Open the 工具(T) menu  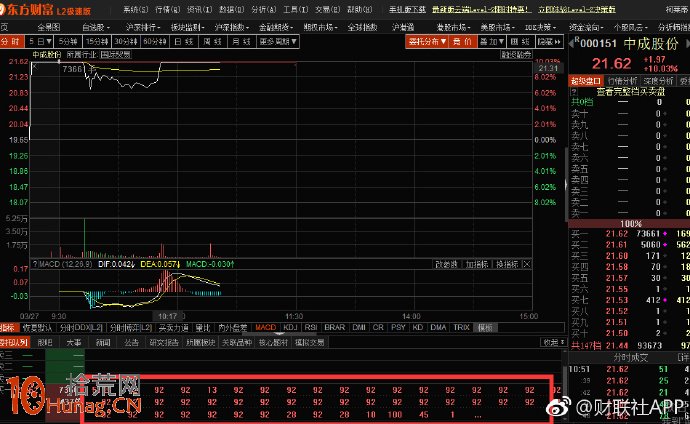(x=295, y=9)
